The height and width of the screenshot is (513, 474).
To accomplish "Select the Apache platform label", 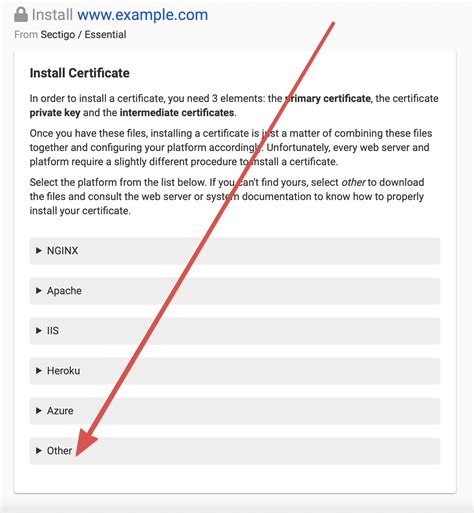I will [64, 291].
